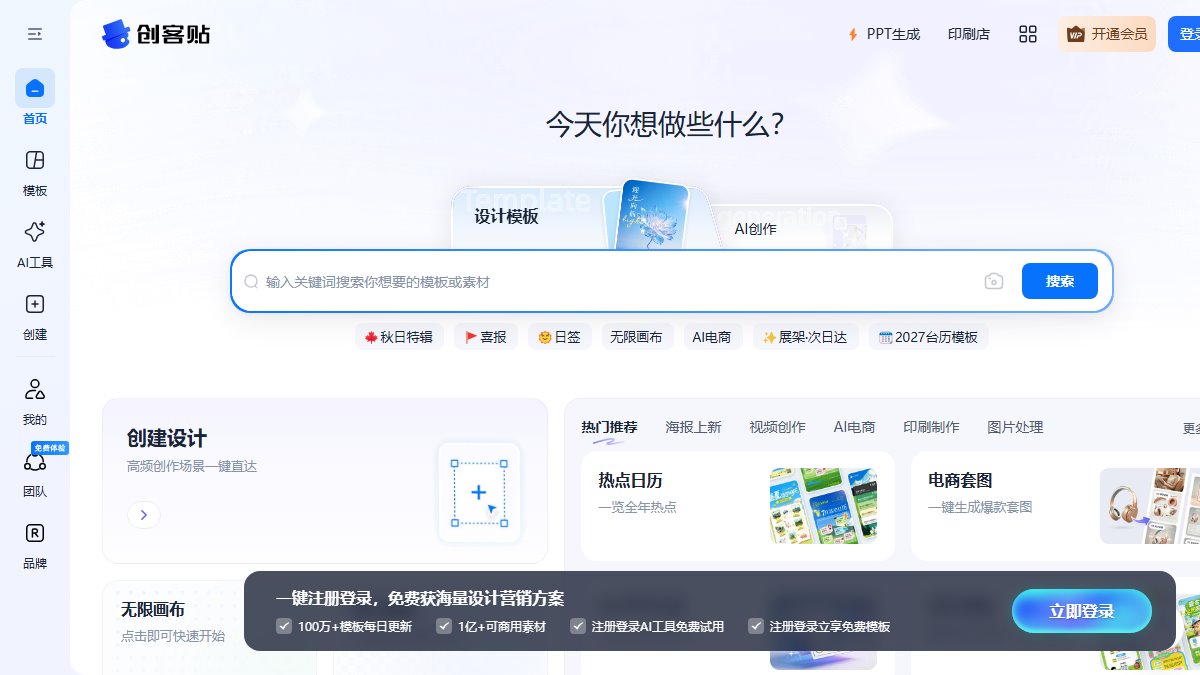
Task: Open the four-square apps grid icon
Action: [1028, 34]
